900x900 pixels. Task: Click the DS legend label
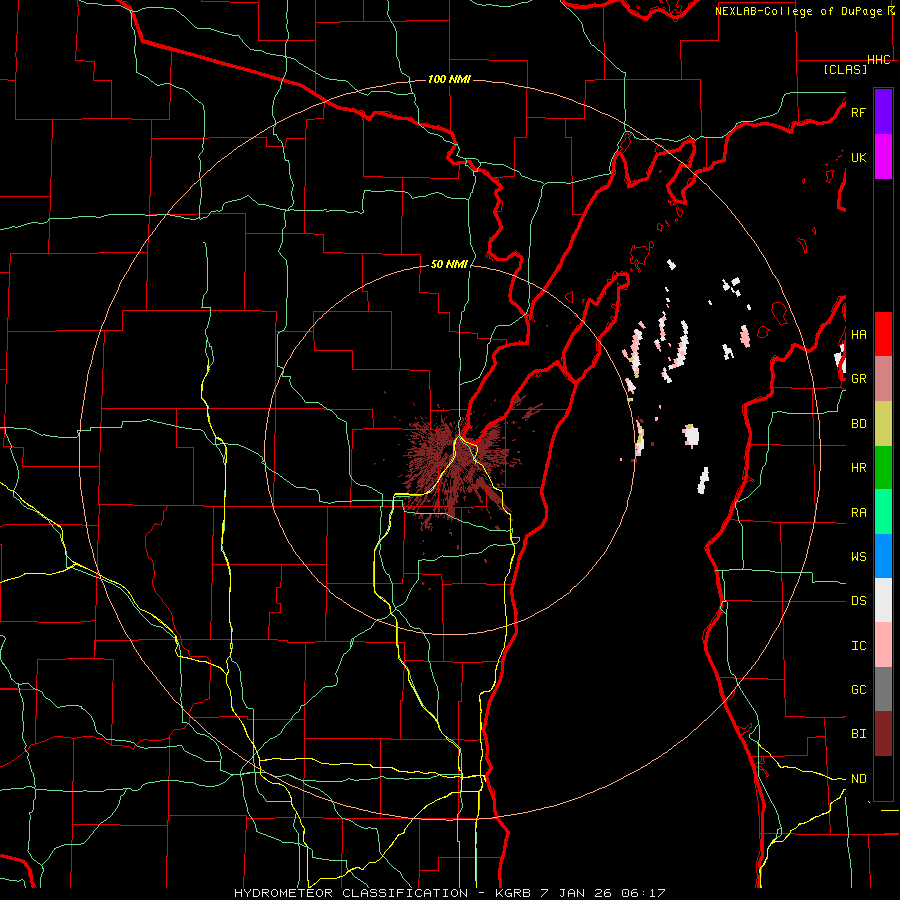(858, 601)
